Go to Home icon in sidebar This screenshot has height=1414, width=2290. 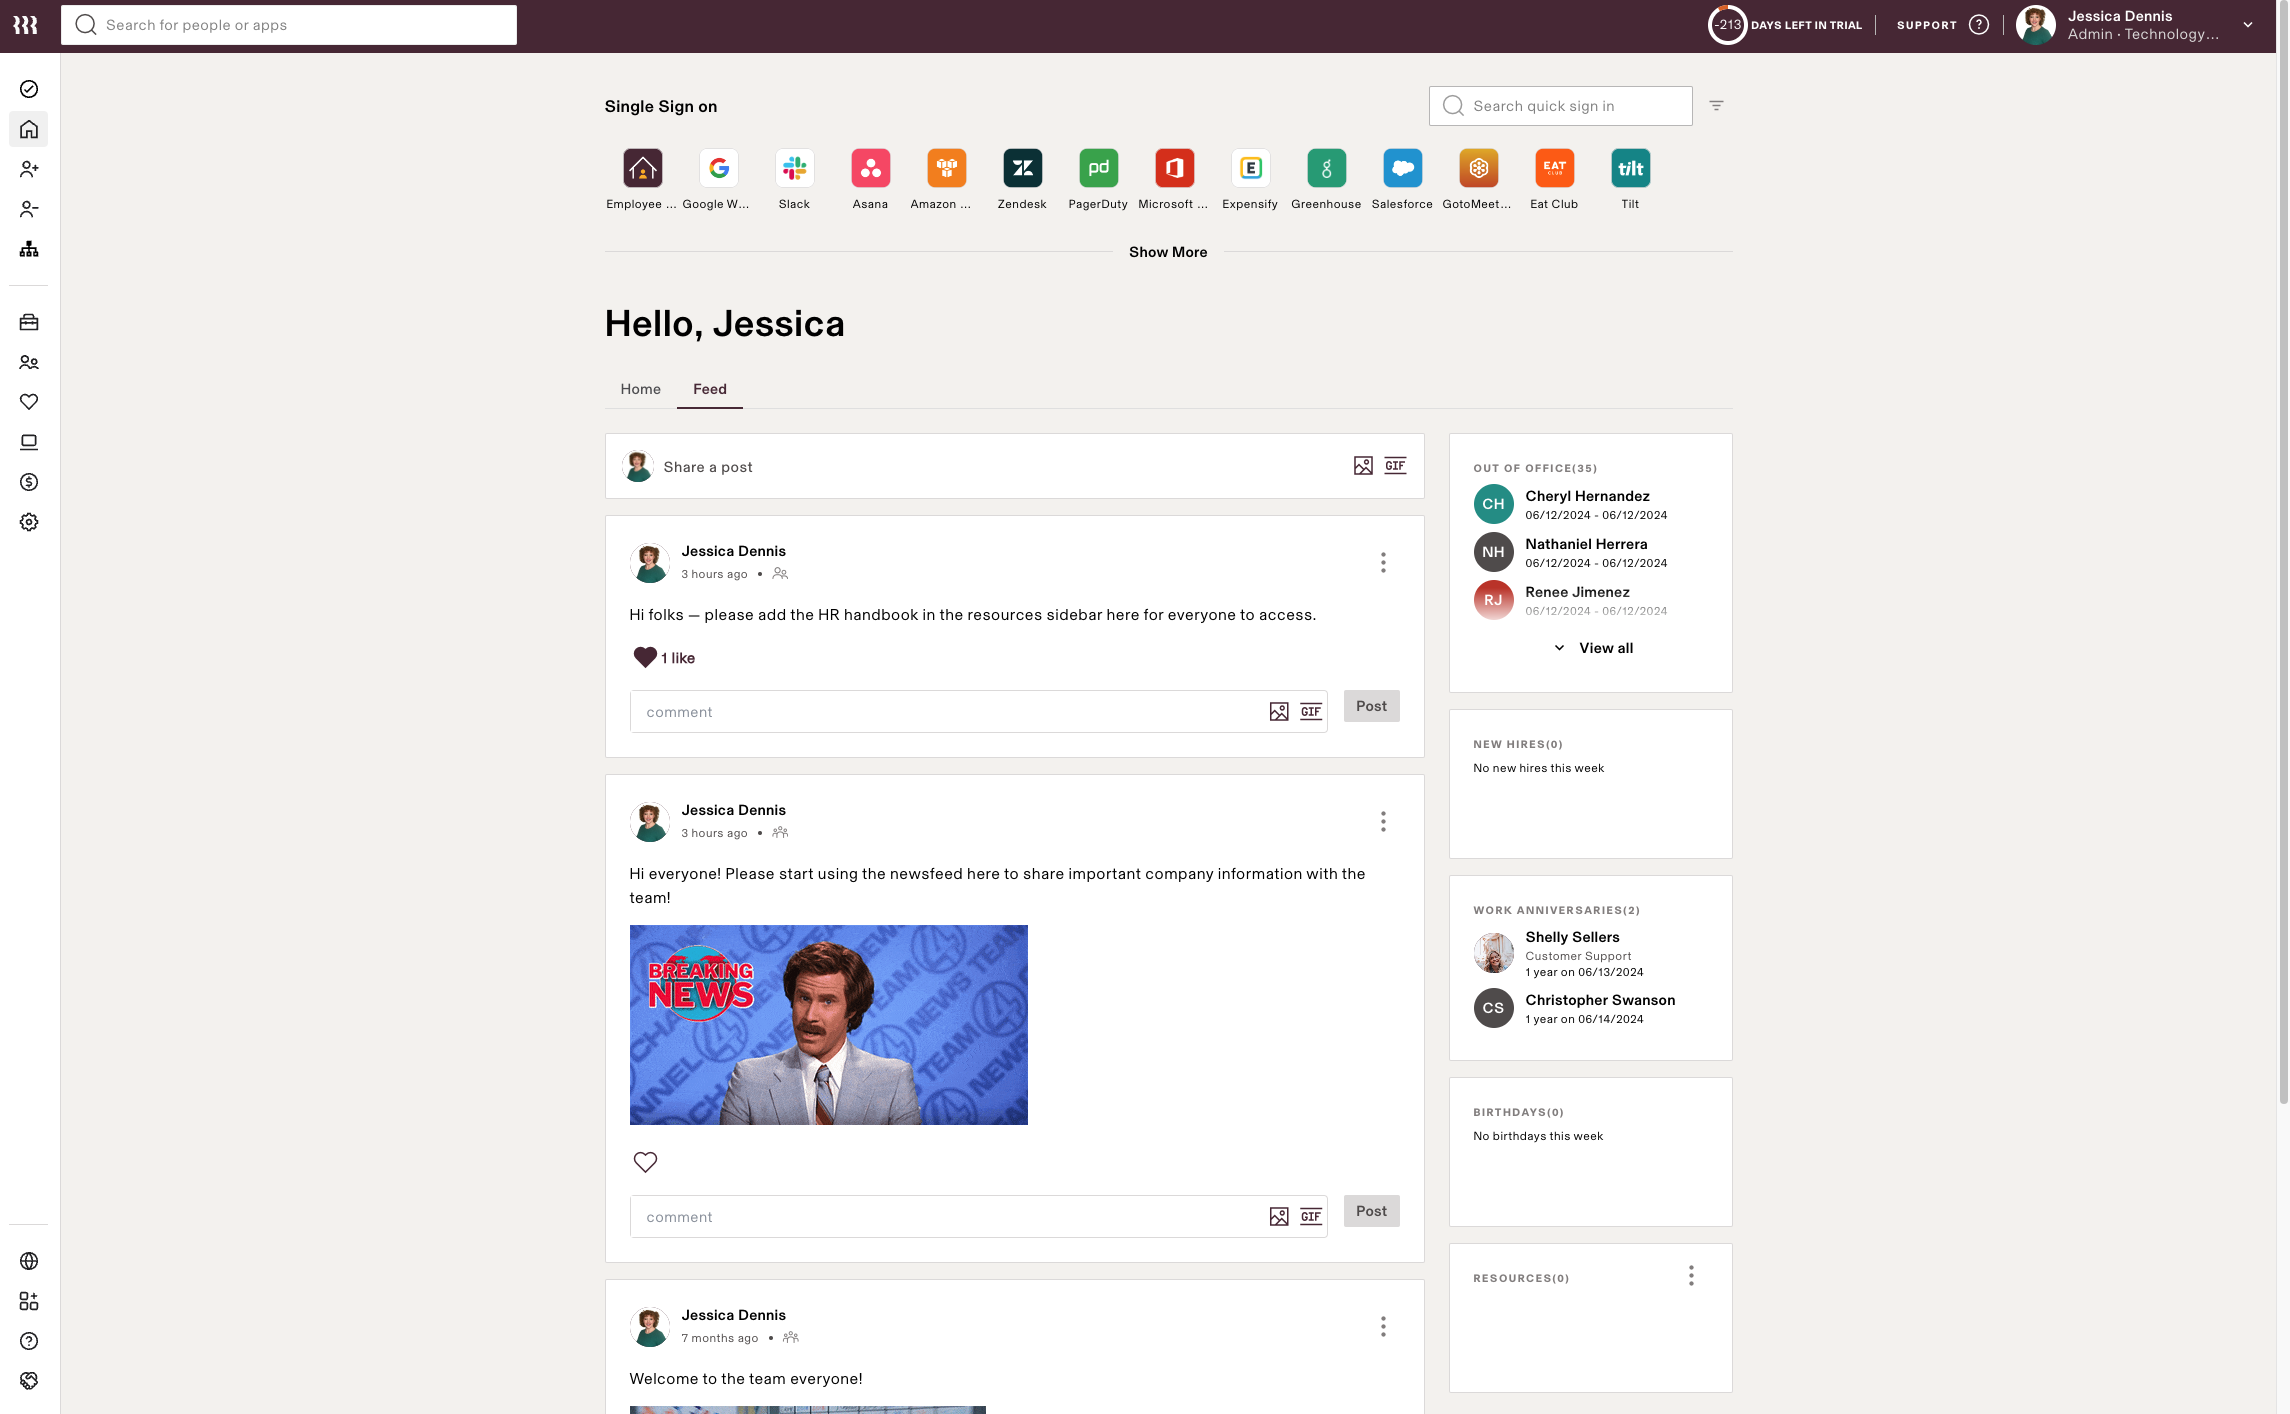coord(29,129)
